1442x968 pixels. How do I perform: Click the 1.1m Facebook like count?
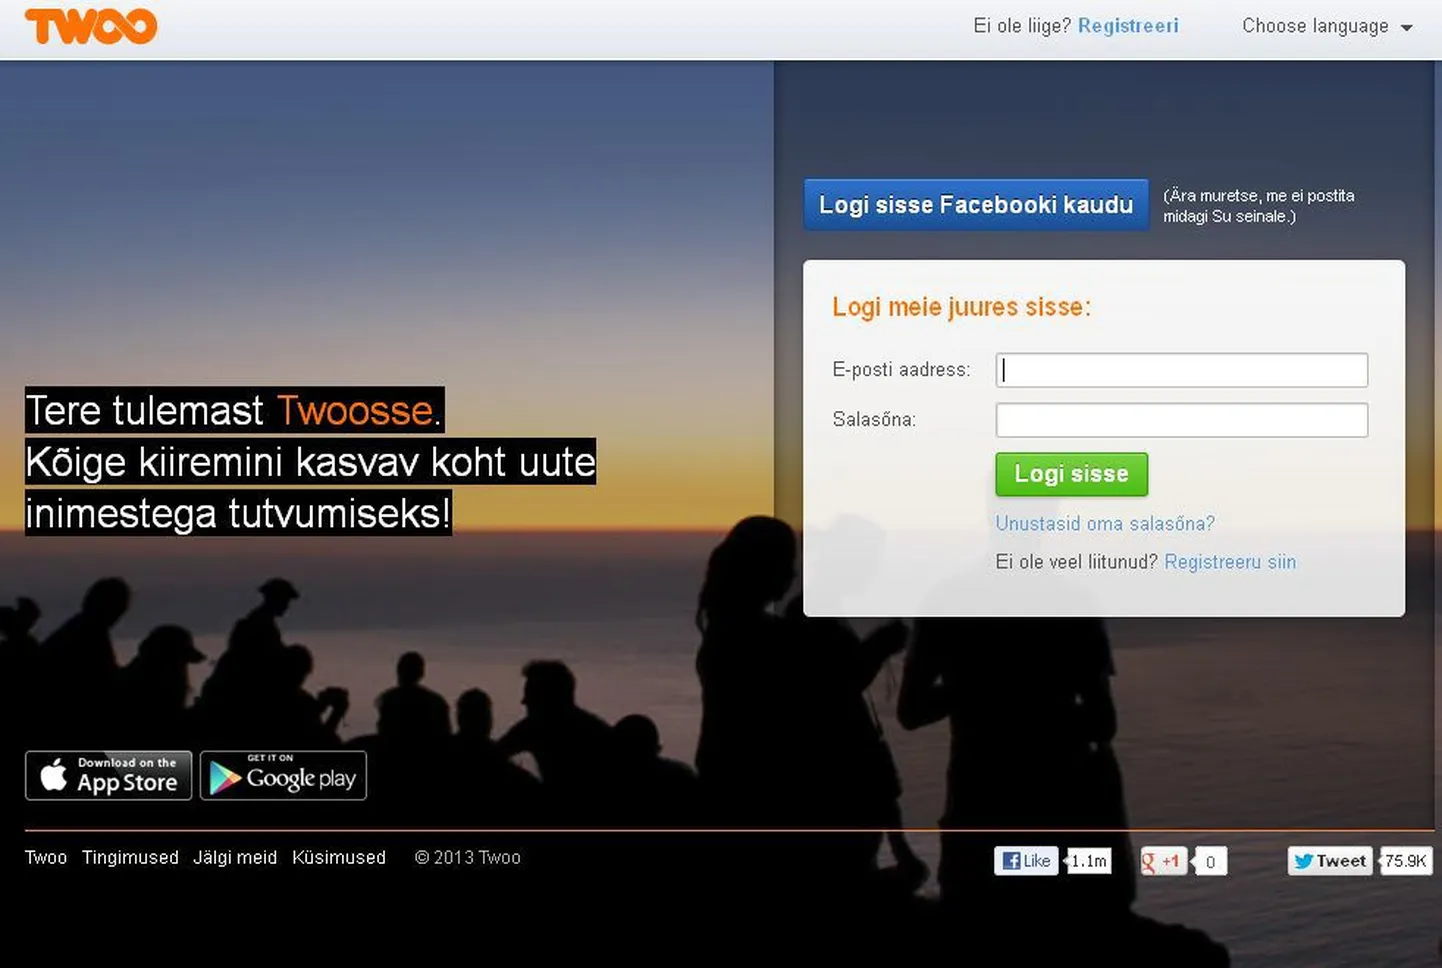tap(1088, 861)
